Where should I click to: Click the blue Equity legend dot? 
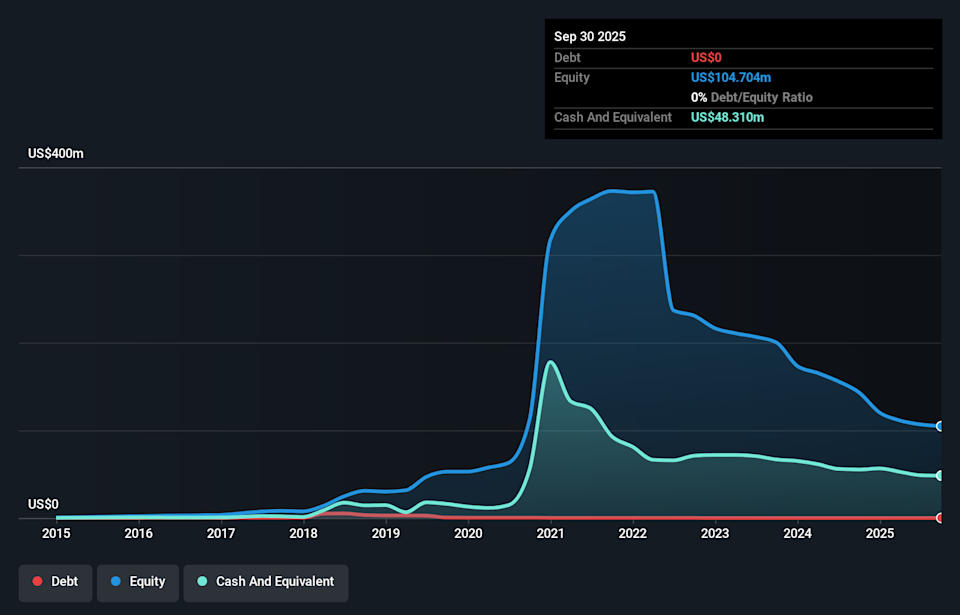point(116,581)
